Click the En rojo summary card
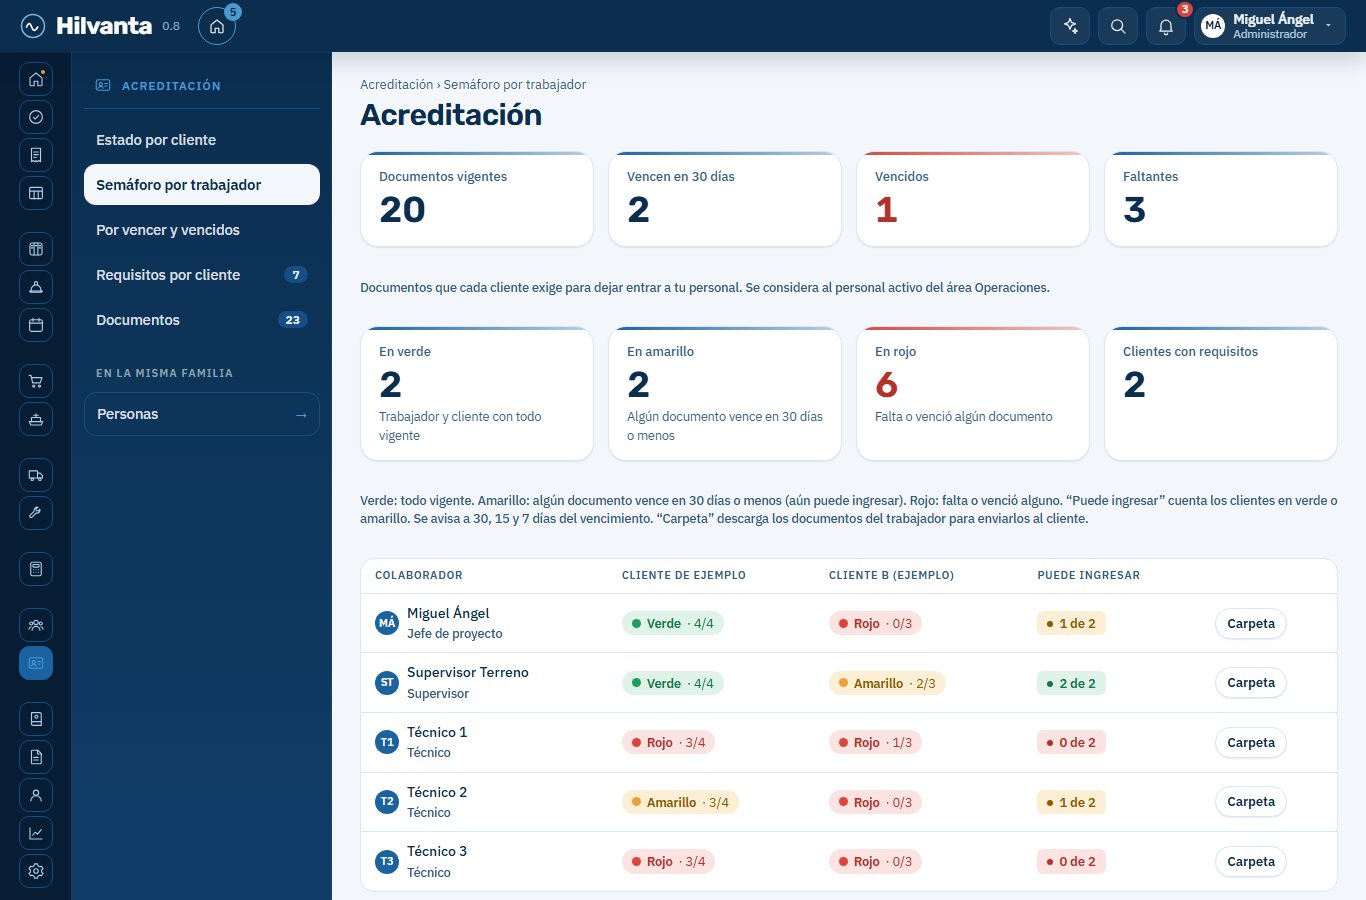 point(973,394)
